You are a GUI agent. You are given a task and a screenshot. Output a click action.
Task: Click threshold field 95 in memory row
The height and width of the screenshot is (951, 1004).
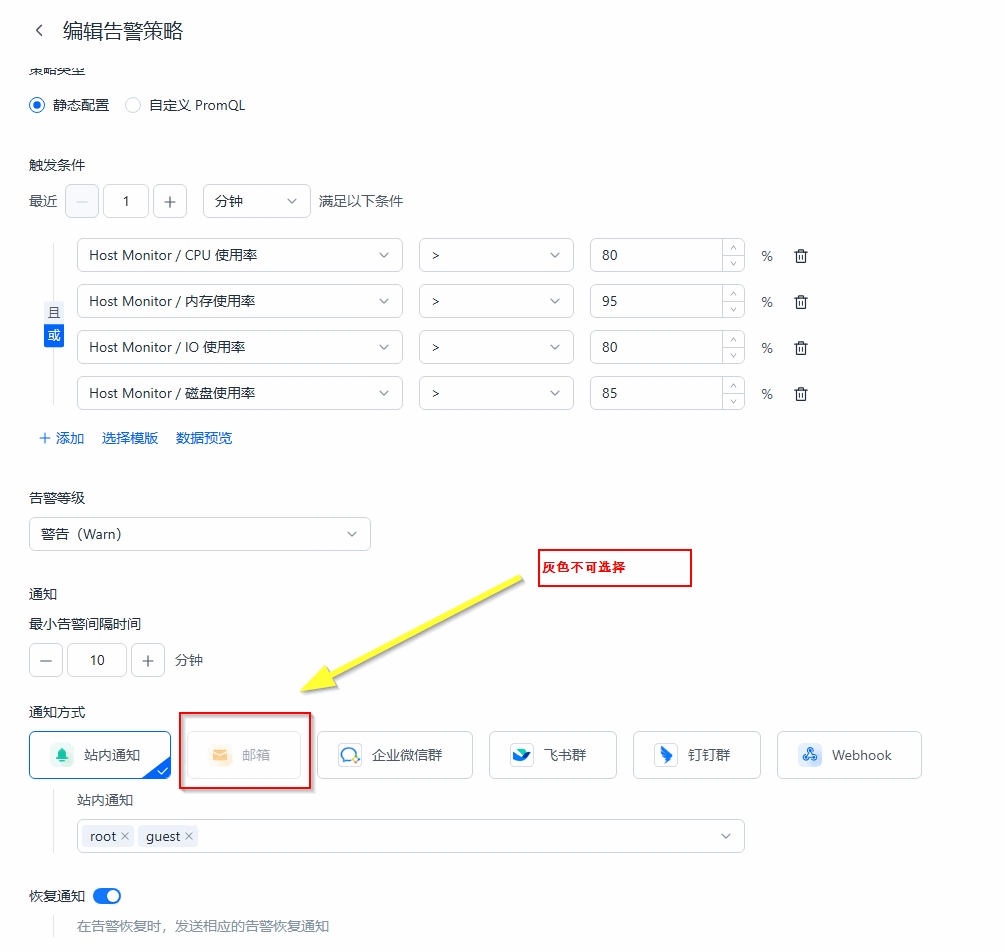656,301
